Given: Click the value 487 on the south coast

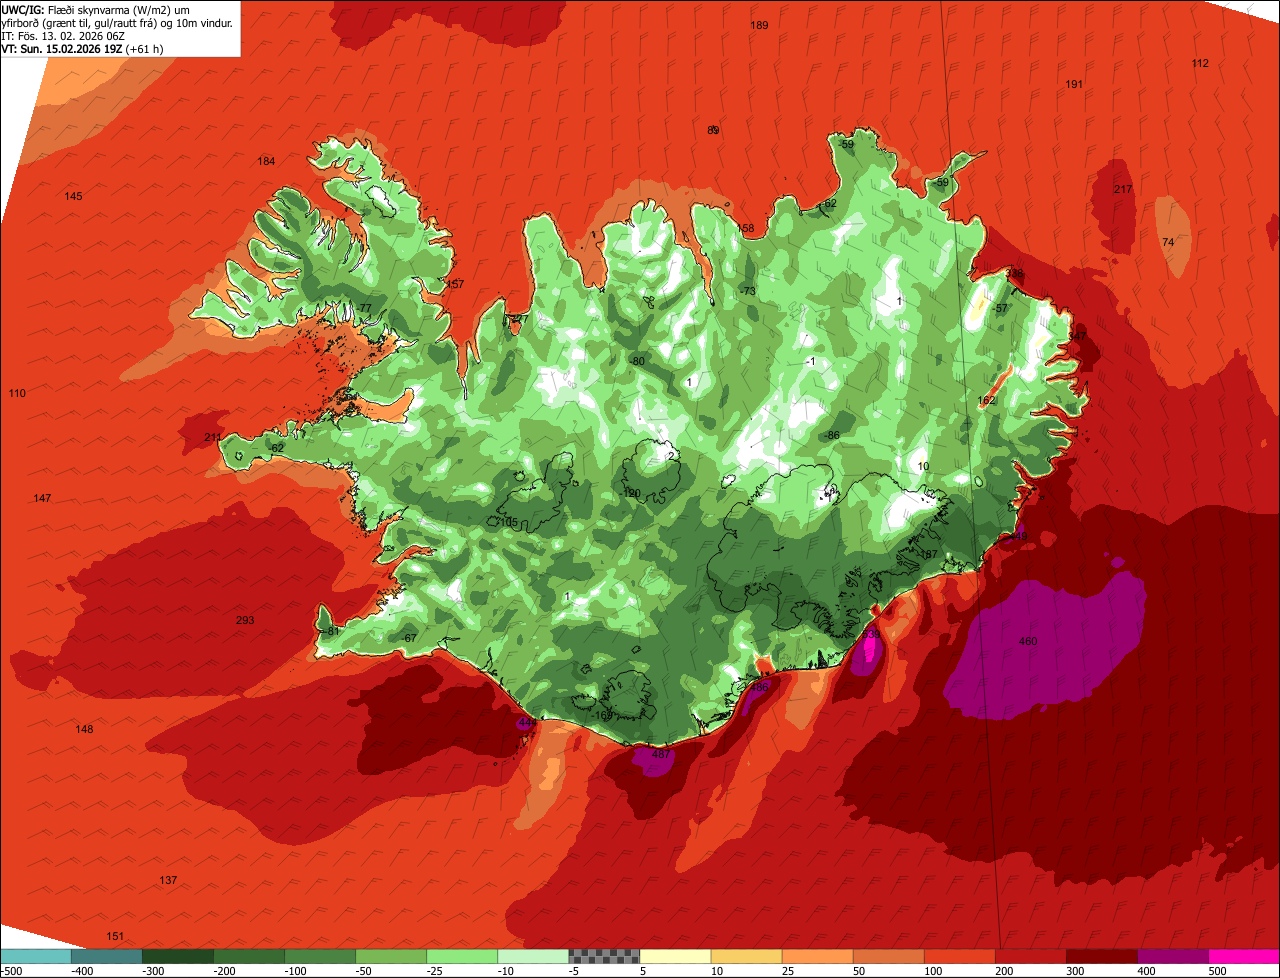Looking at the screenshot, I should (661, 755).
